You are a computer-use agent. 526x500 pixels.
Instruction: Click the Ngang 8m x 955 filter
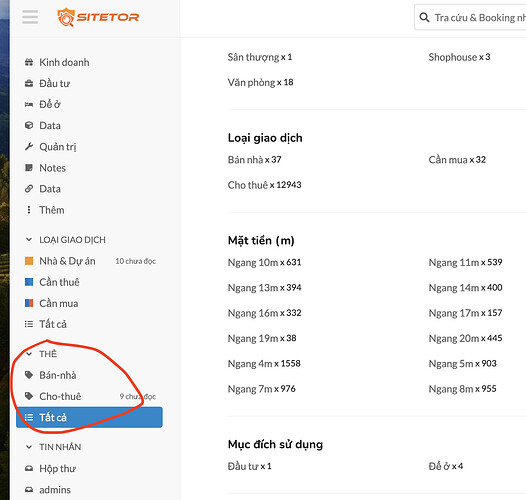(463, 389)
